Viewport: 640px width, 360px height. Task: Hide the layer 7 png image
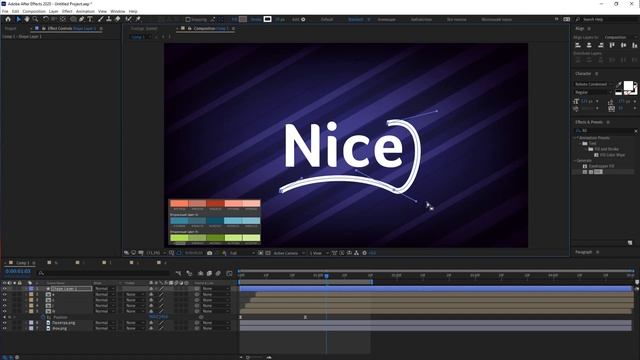(x=4, y=328)
